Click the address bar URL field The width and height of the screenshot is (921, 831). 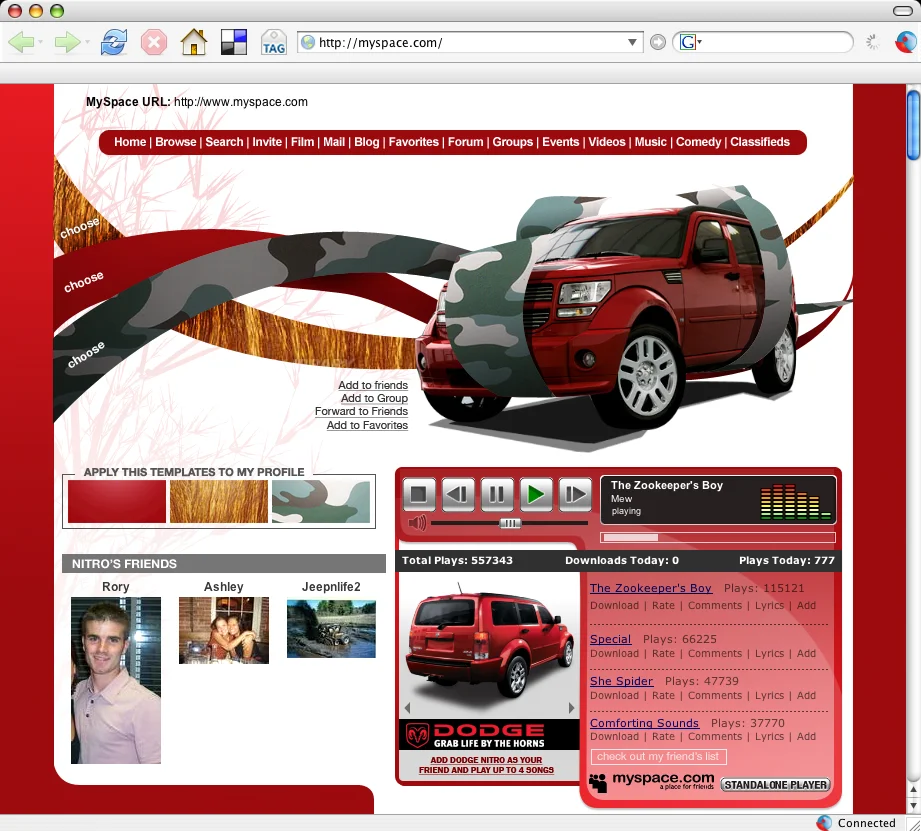click(470, 42)
